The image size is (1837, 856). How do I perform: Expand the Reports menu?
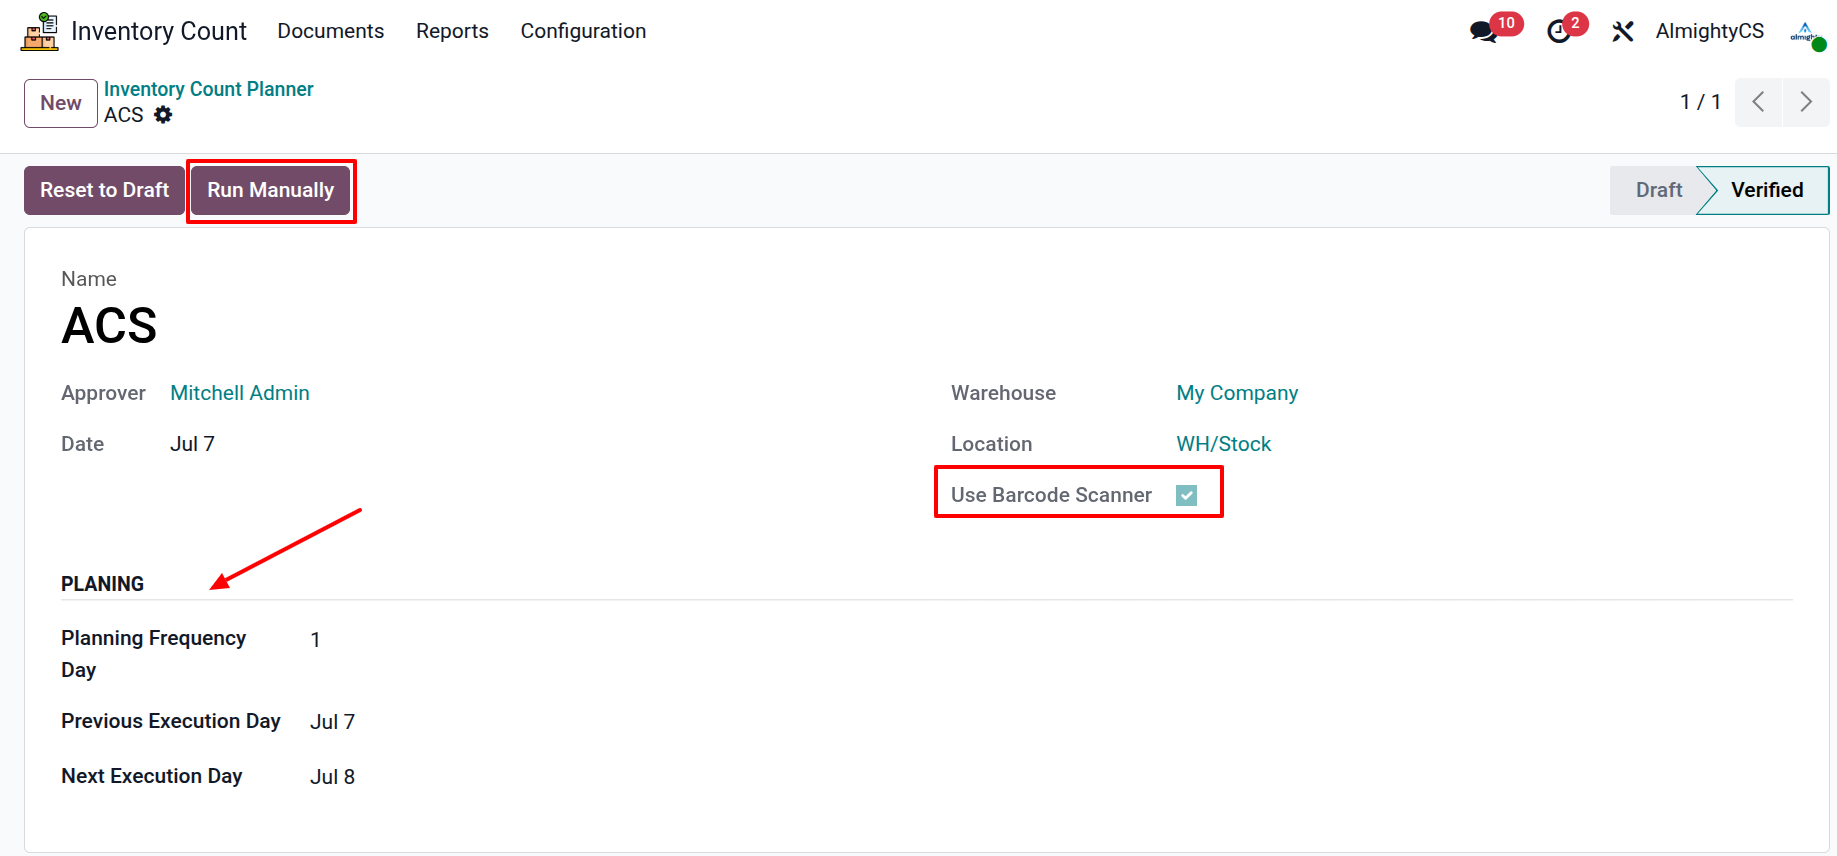(452, 31)
